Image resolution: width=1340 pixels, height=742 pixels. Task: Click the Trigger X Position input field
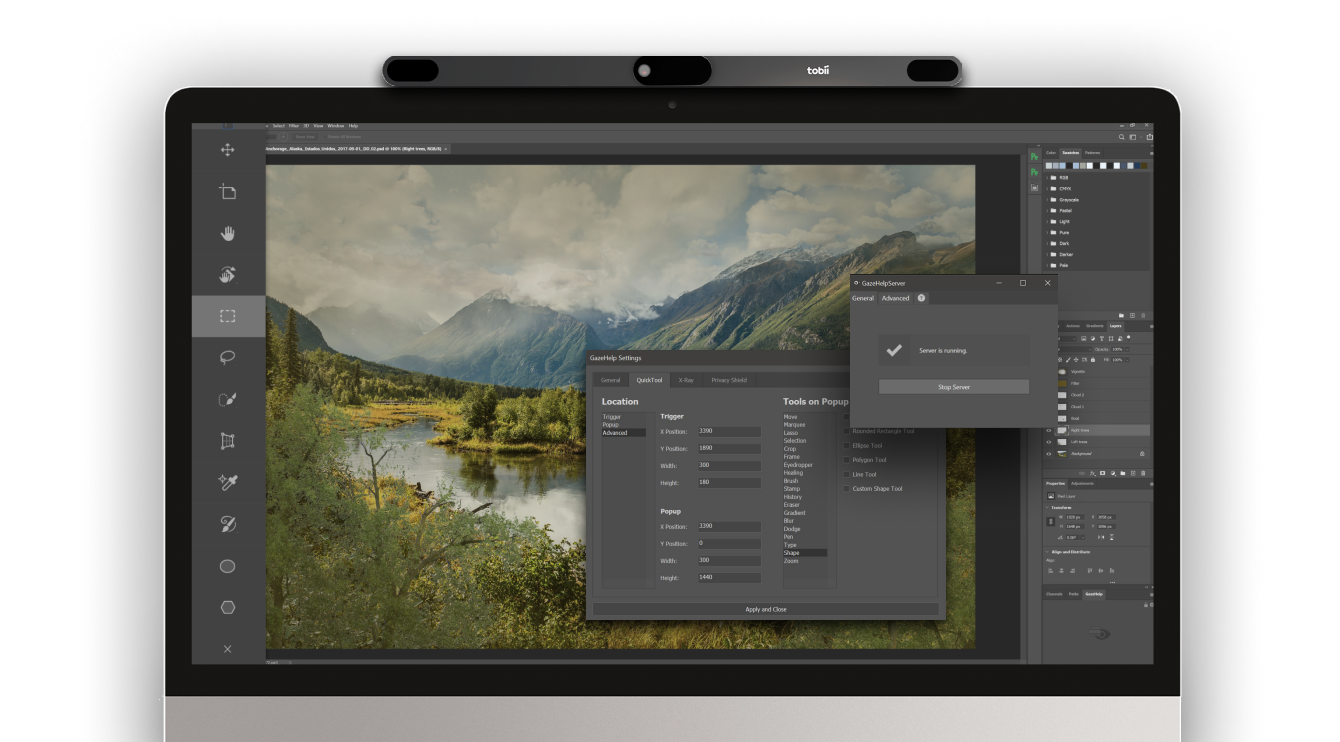tap(729, 432)
